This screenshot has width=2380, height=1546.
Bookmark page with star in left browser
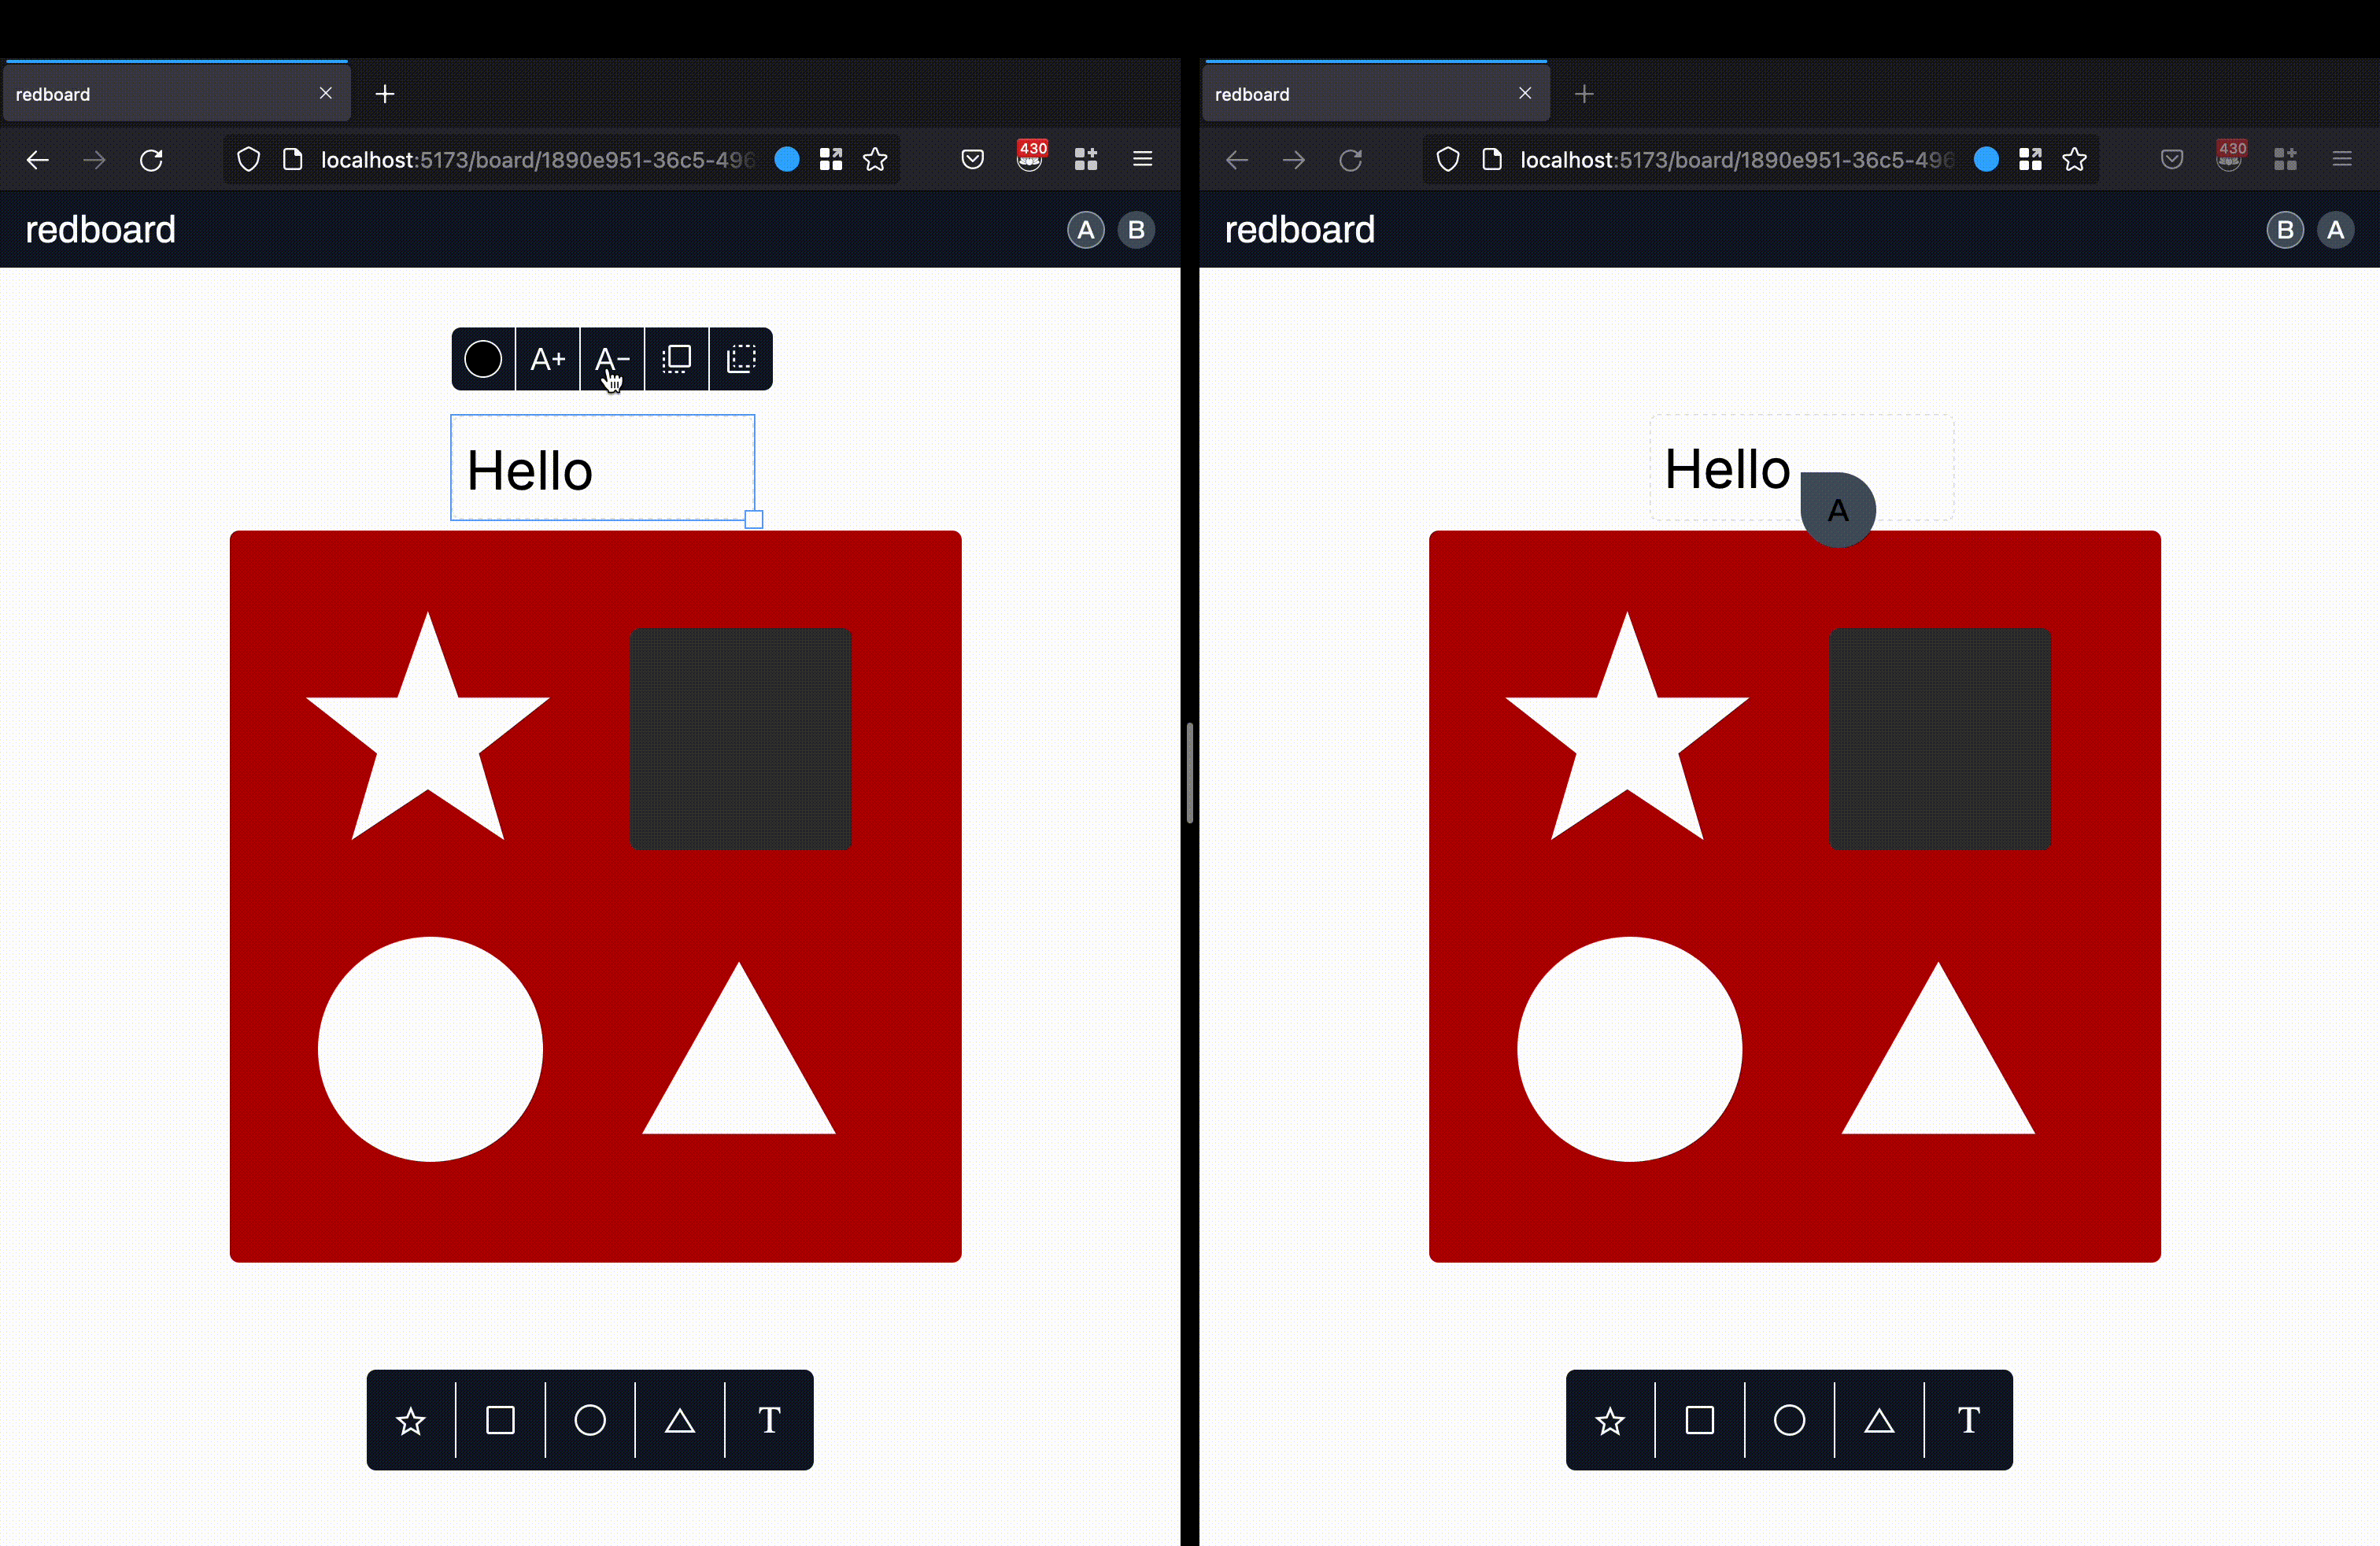(x=875, y=160)
